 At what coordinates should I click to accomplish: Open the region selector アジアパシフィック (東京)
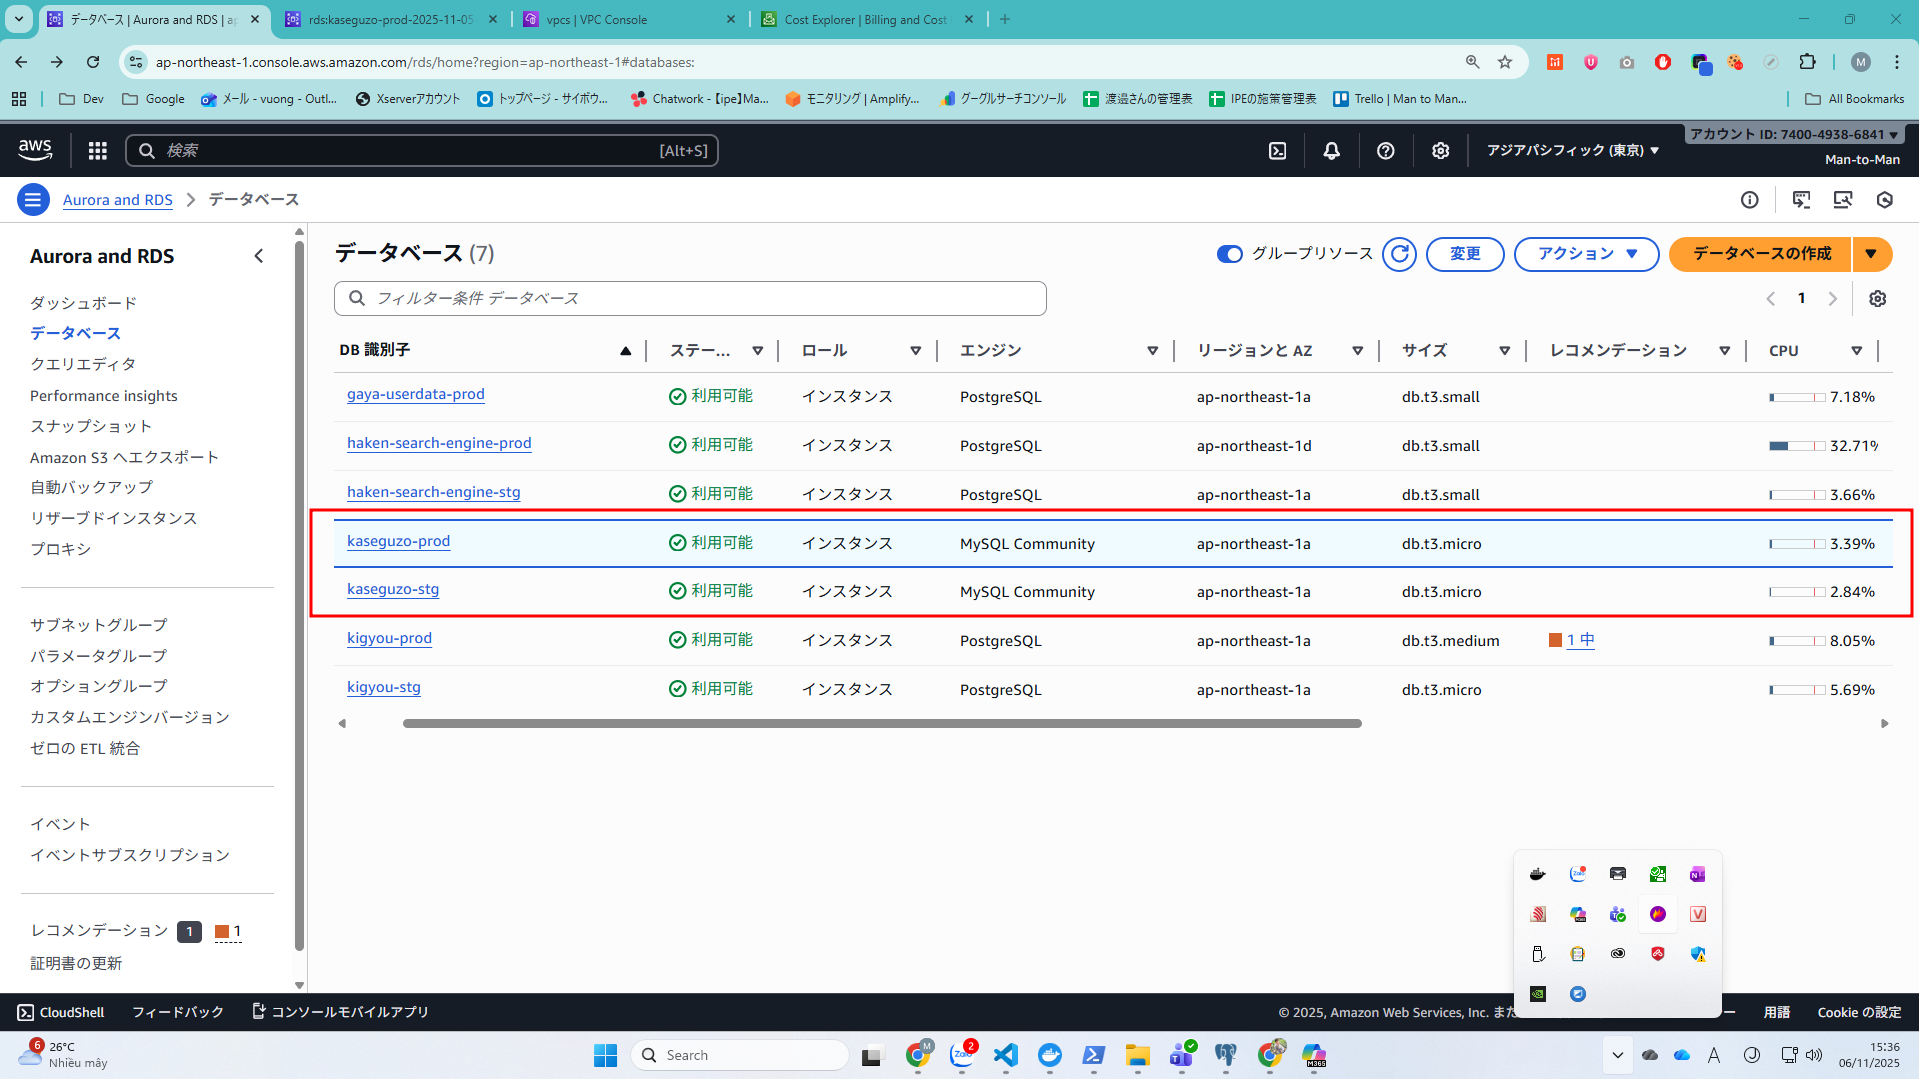[1572, 150]
